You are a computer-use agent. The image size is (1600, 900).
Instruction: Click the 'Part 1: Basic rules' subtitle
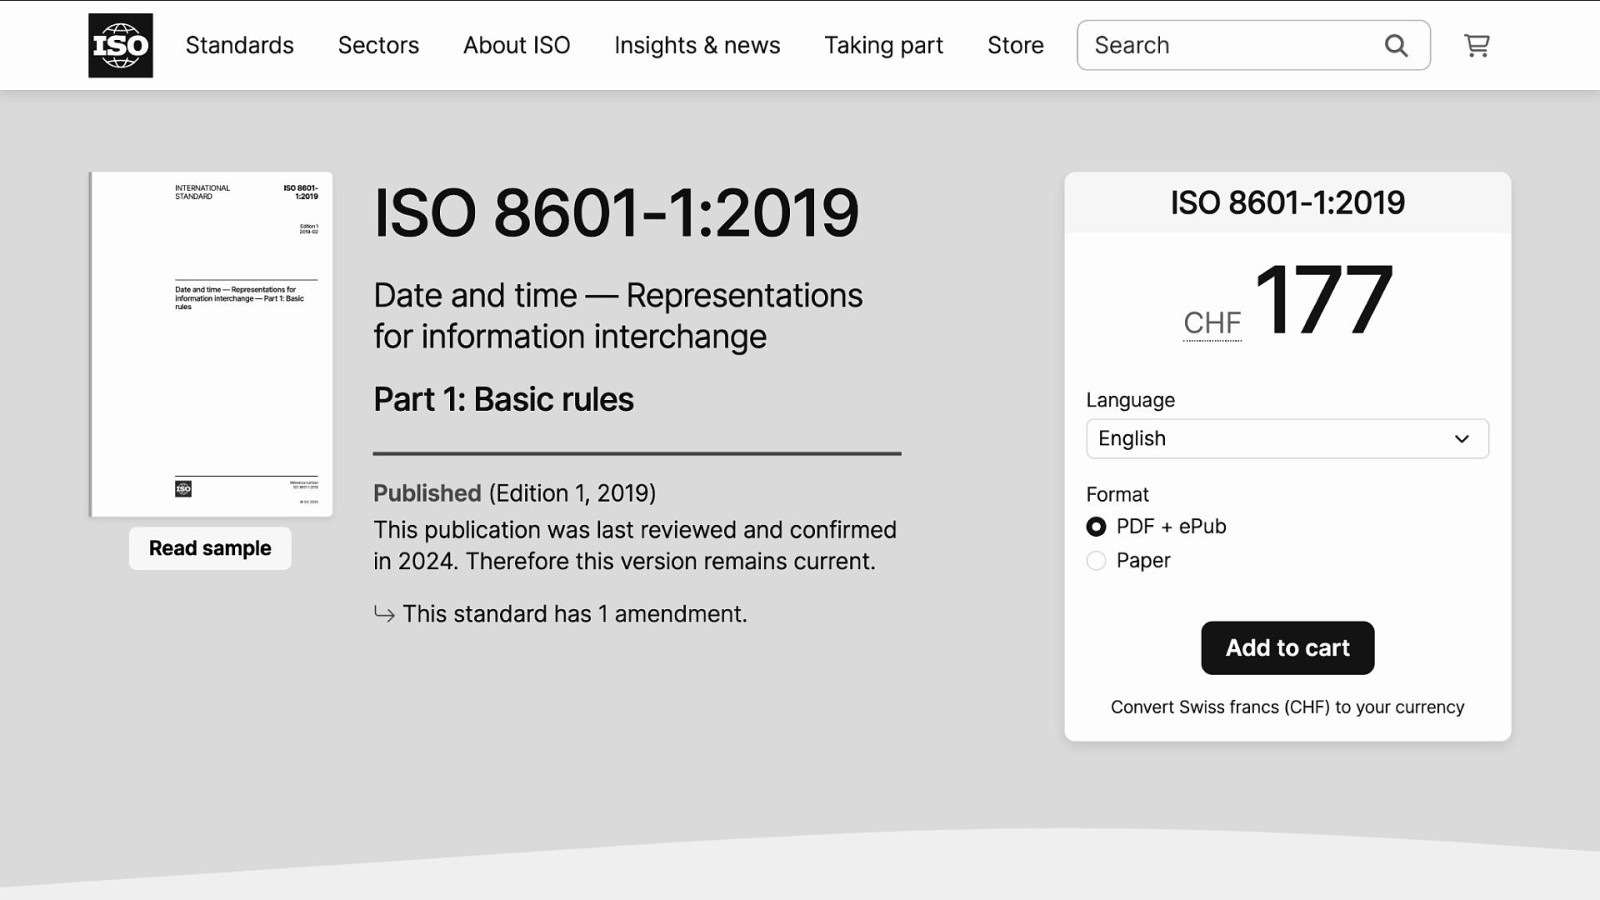pyautogui.click(x=503, y=400)
